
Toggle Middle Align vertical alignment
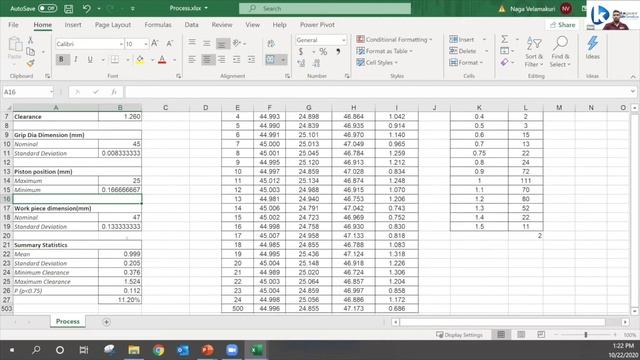(207, 43)
